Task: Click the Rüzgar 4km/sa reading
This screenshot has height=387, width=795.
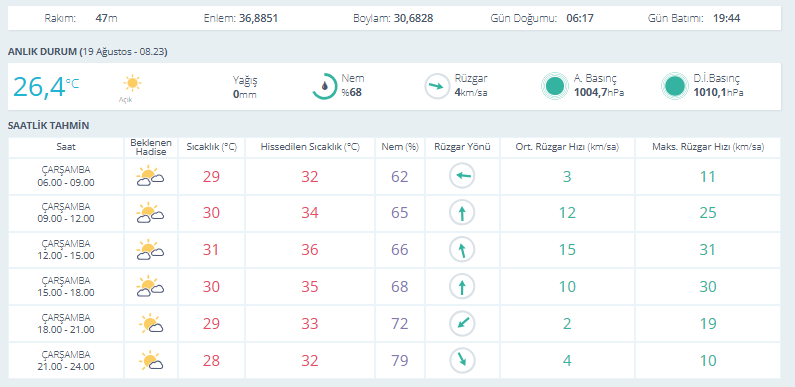Action: tap(471, 86)
